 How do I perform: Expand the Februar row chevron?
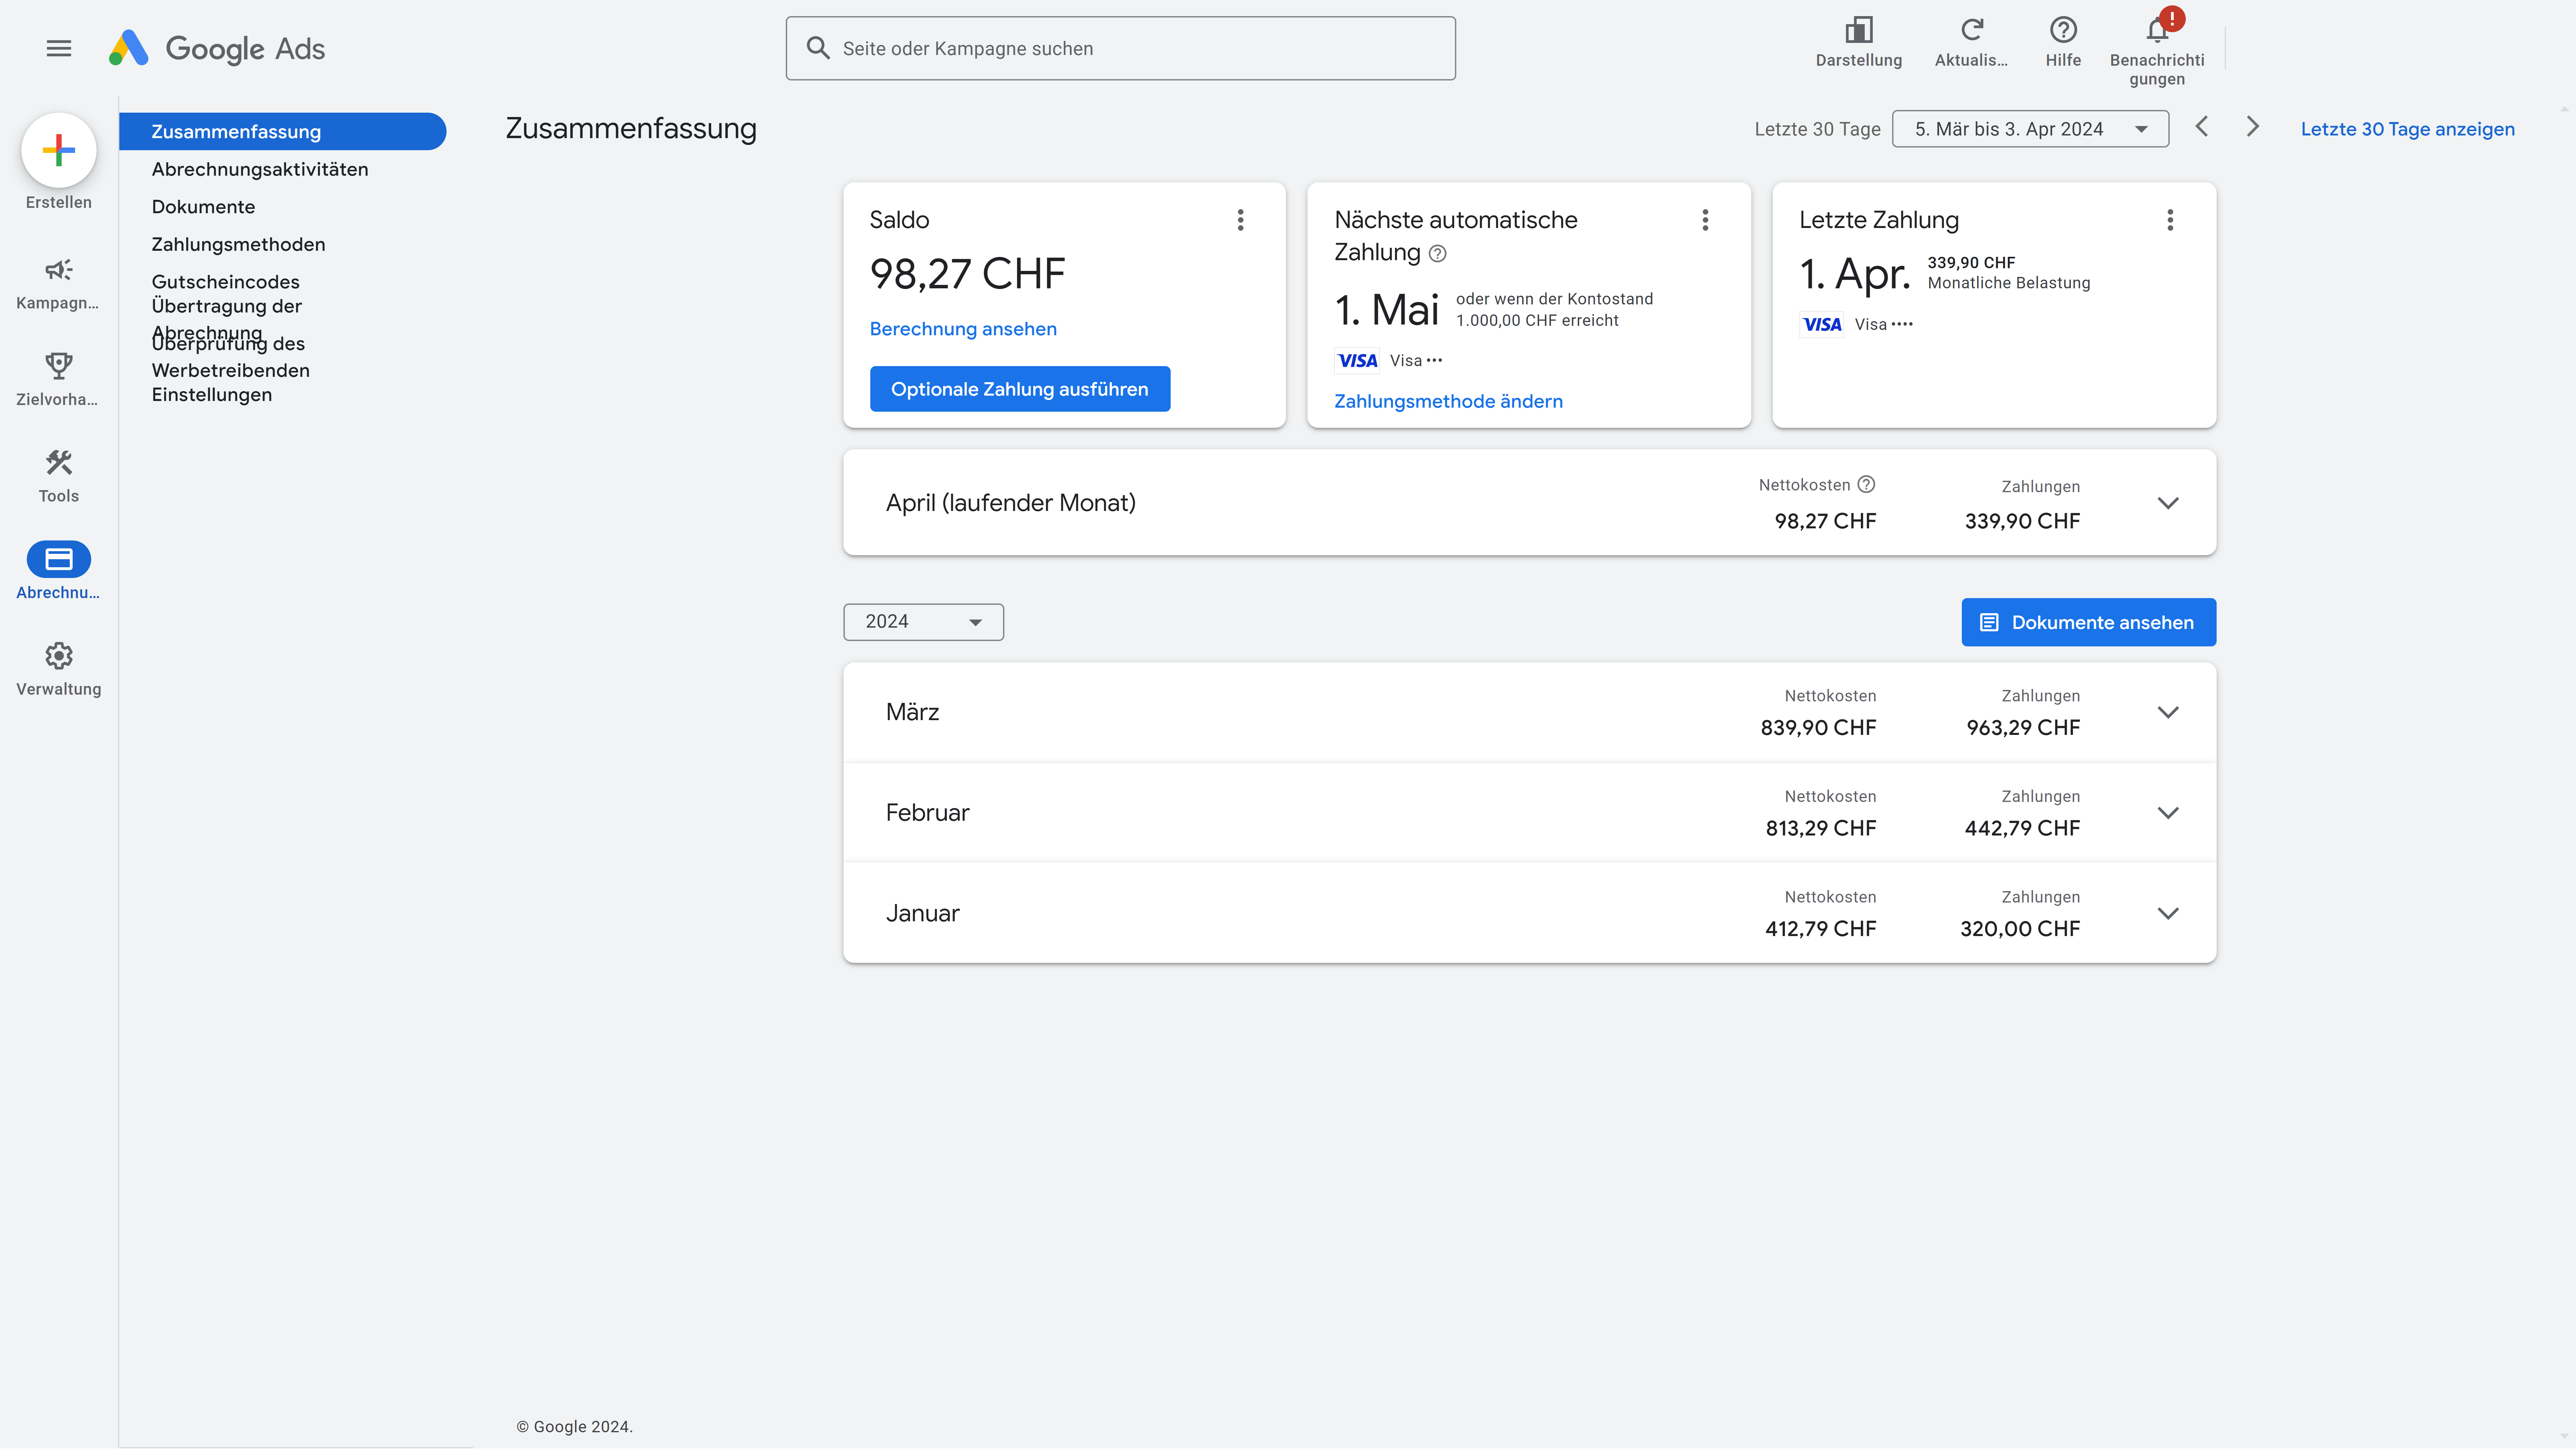click(x=2168, y=813)
